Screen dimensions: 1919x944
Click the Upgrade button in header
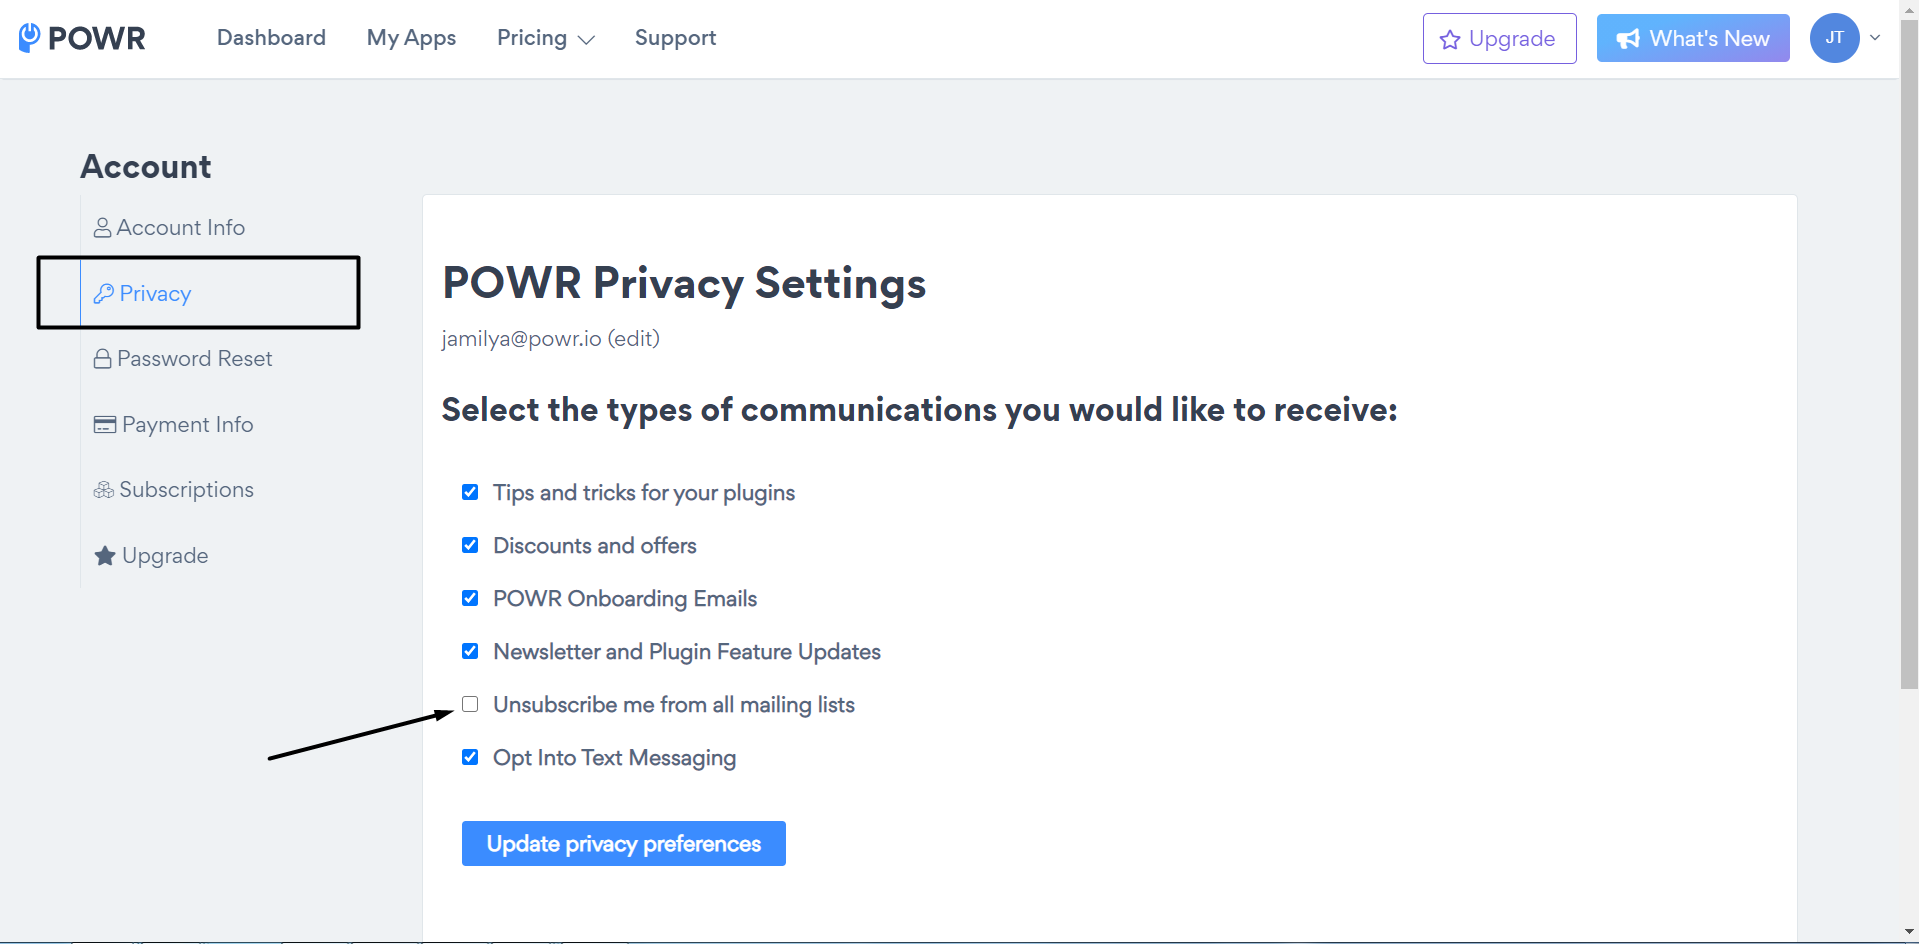click(x=1499, y=38)
